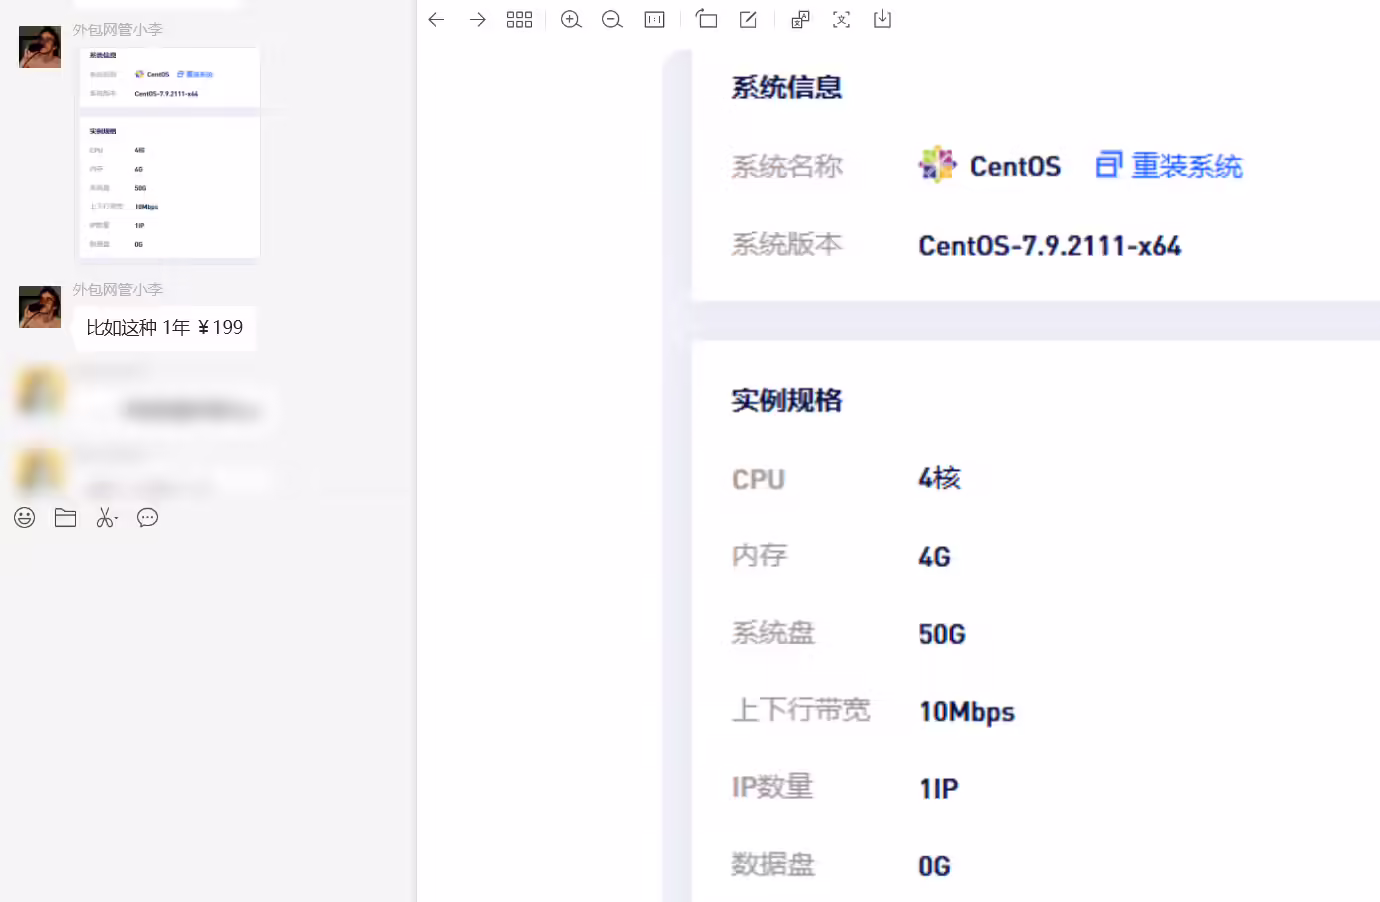Go to the next image with forward arrow
The height and width of the screenshot is (902, 1380).
pos(478,19)
